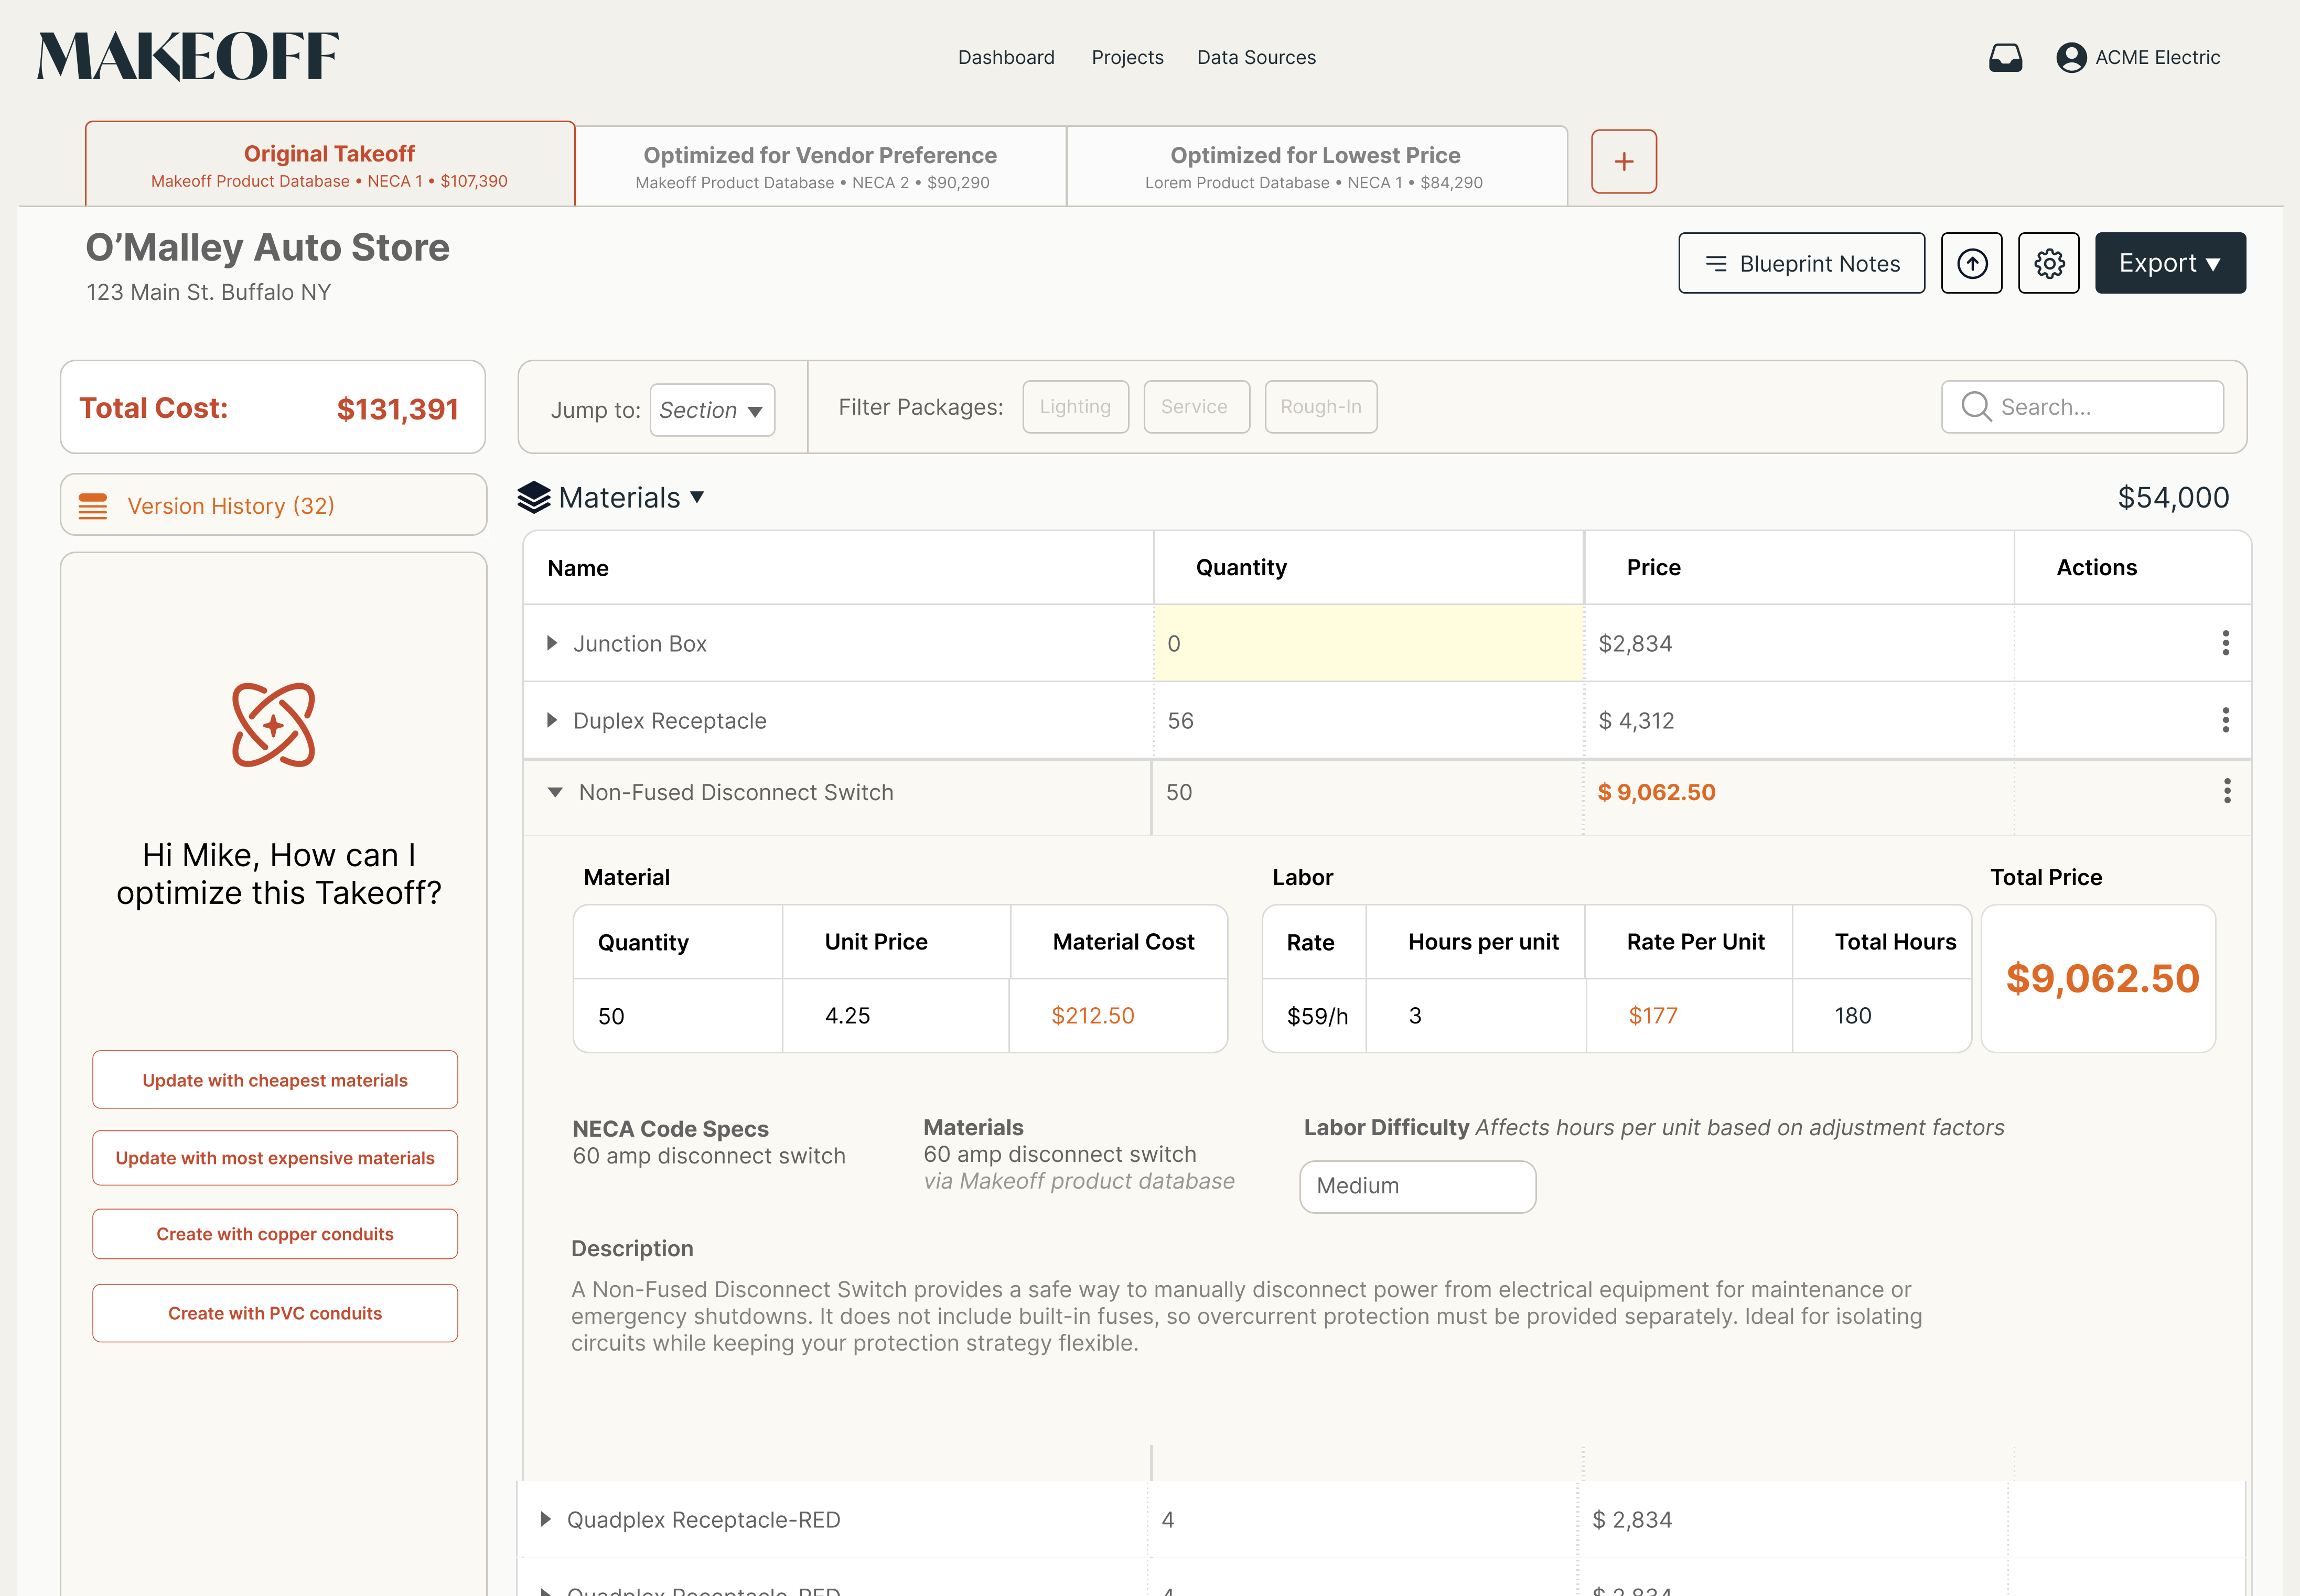
Task: Open Blueprint Notes
Action: point(1801,263)
